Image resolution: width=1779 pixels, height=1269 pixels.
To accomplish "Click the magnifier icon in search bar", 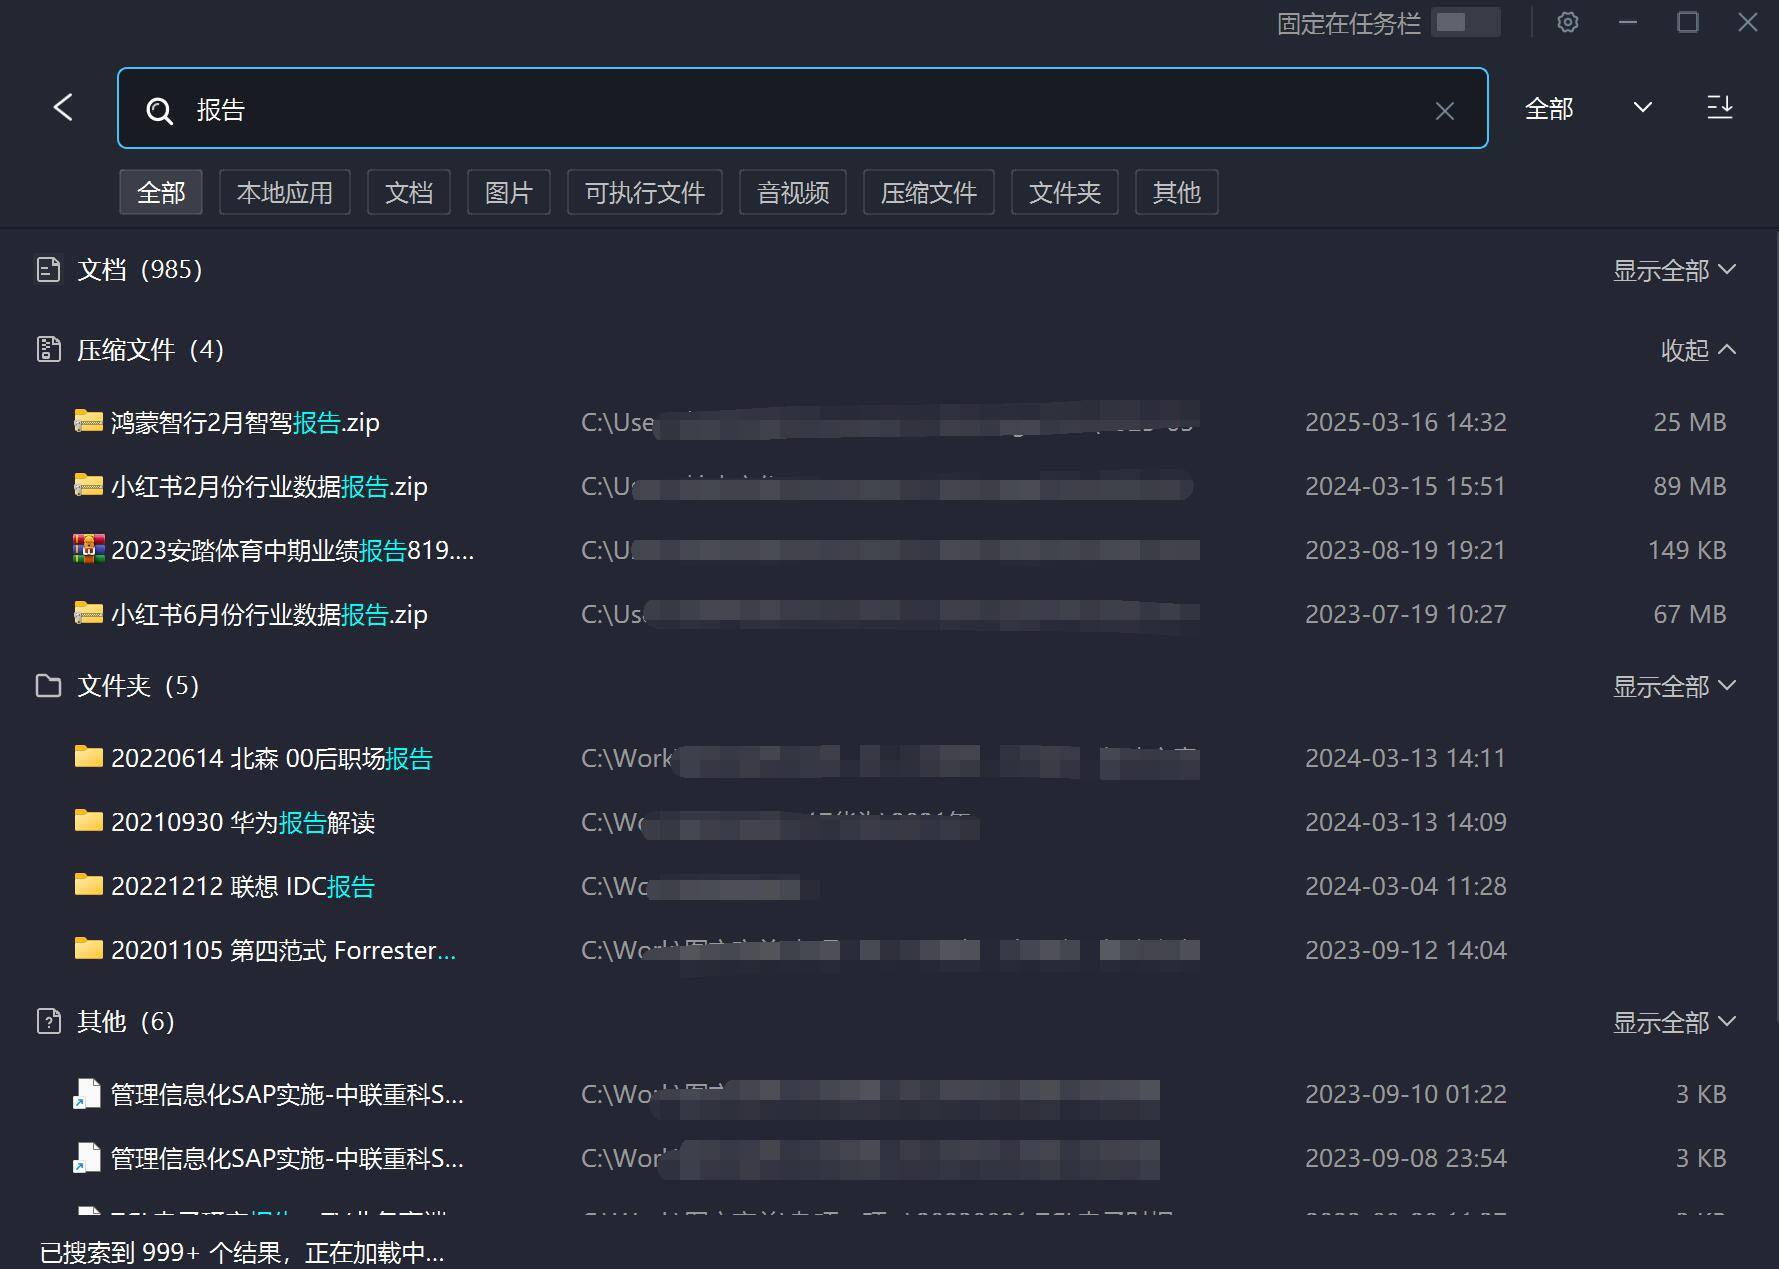I will (160, 110).
